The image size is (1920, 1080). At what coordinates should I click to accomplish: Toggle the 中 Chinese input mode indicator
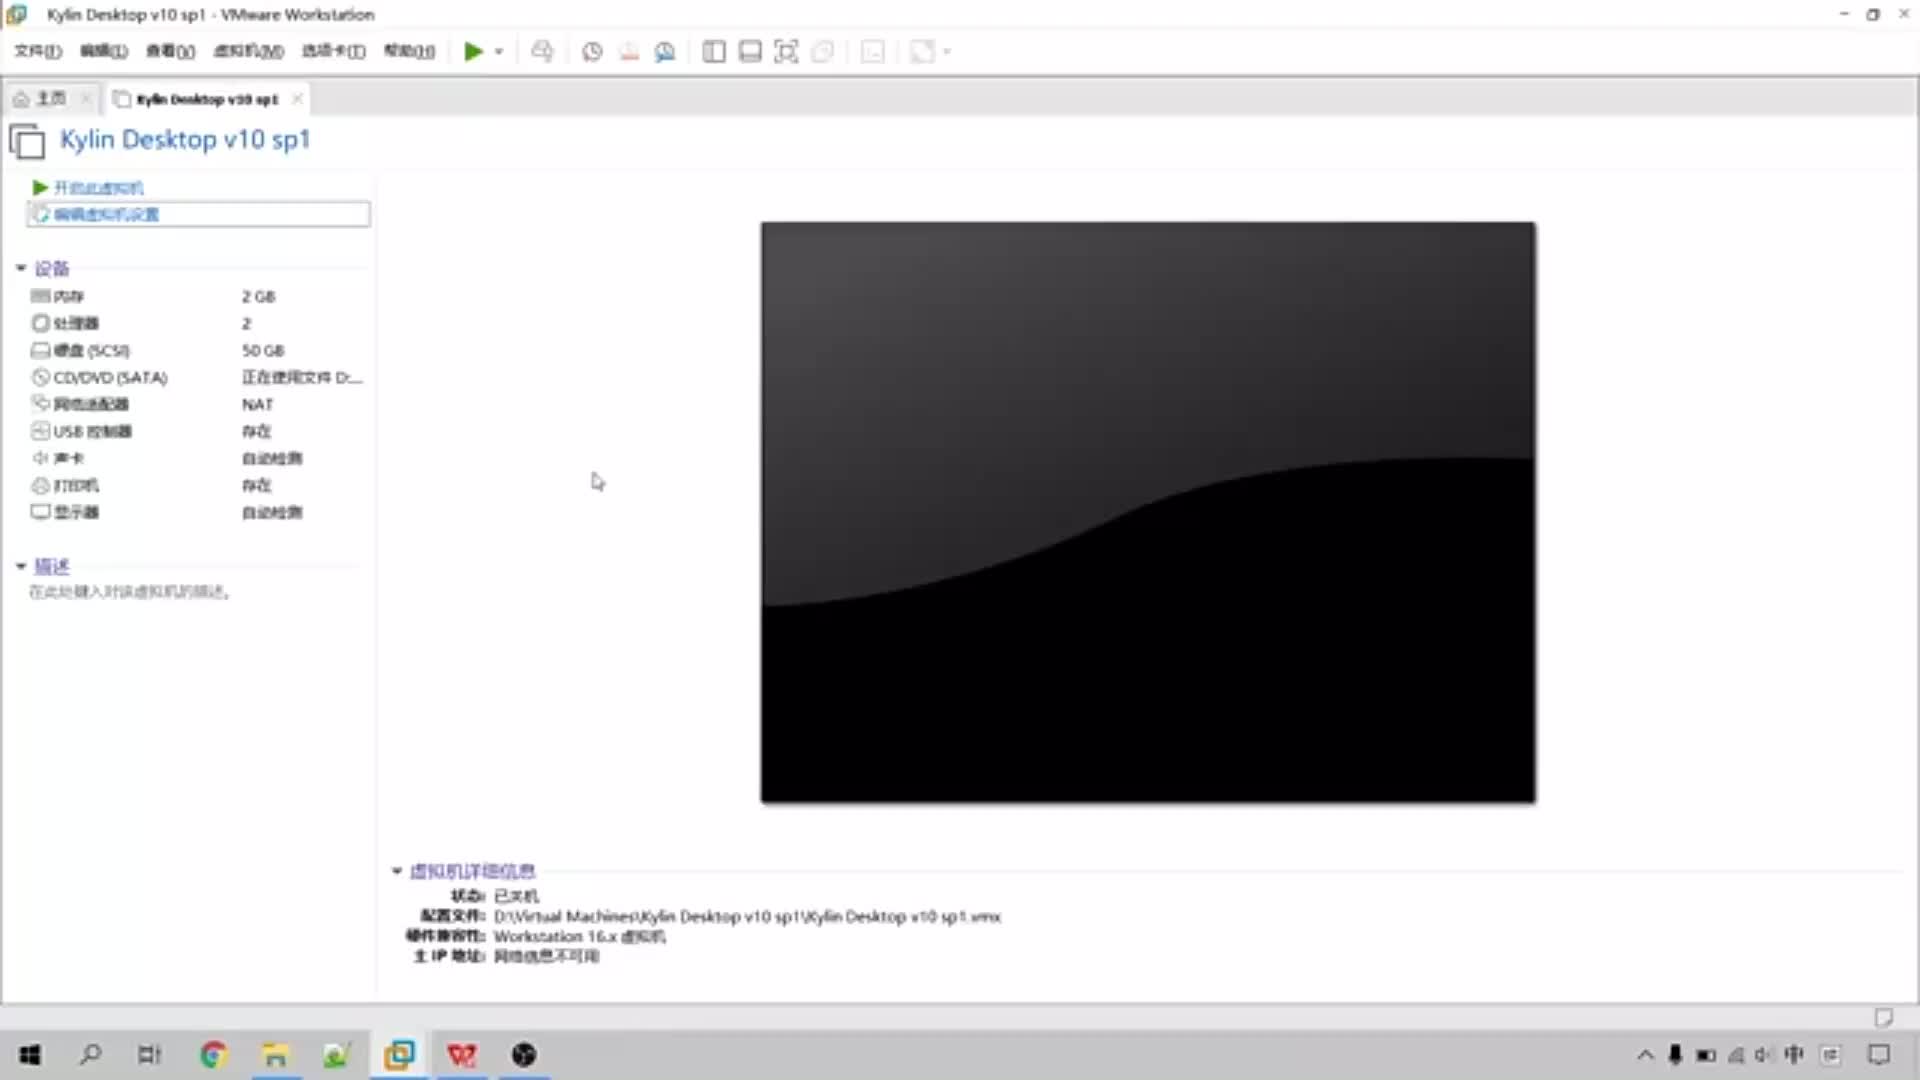pos(1794,1054)
